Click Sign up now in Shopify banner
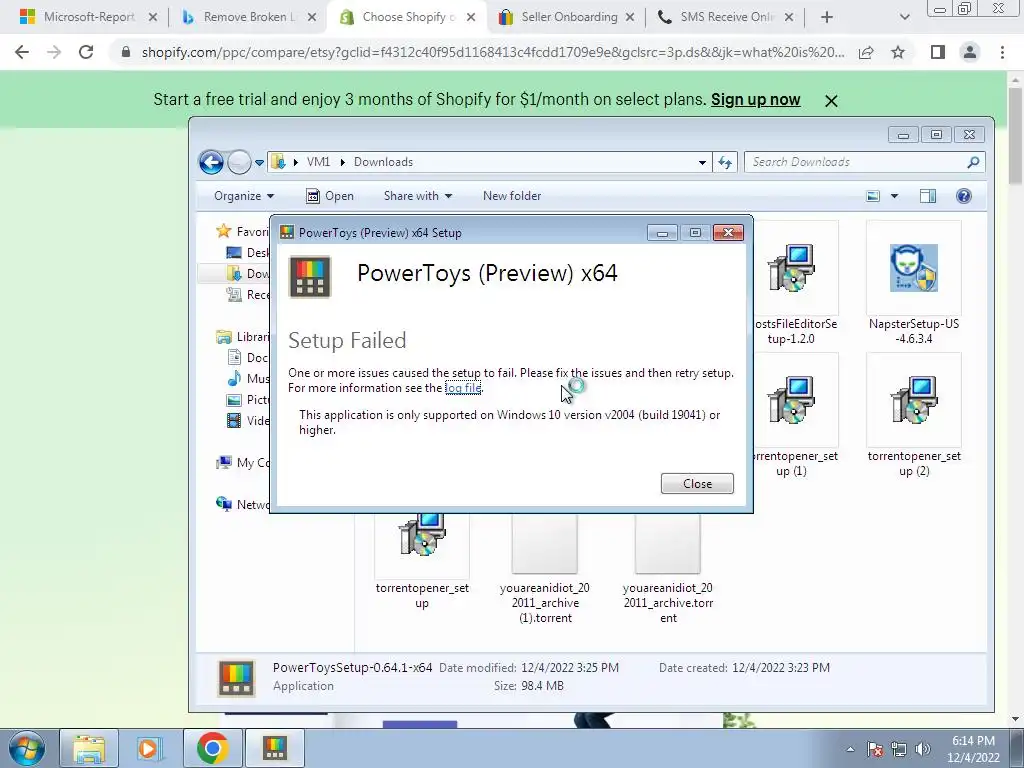Image resolution: width=1024 pixels, height=768 pixels. (756, 99)
